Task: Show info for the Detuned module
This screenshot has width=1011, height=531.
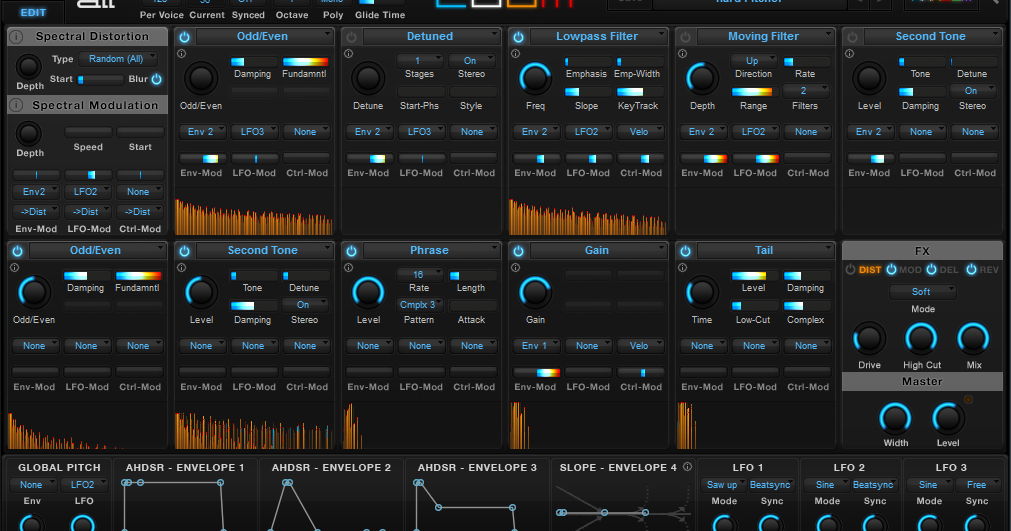Action: click(x=349, y=53)
